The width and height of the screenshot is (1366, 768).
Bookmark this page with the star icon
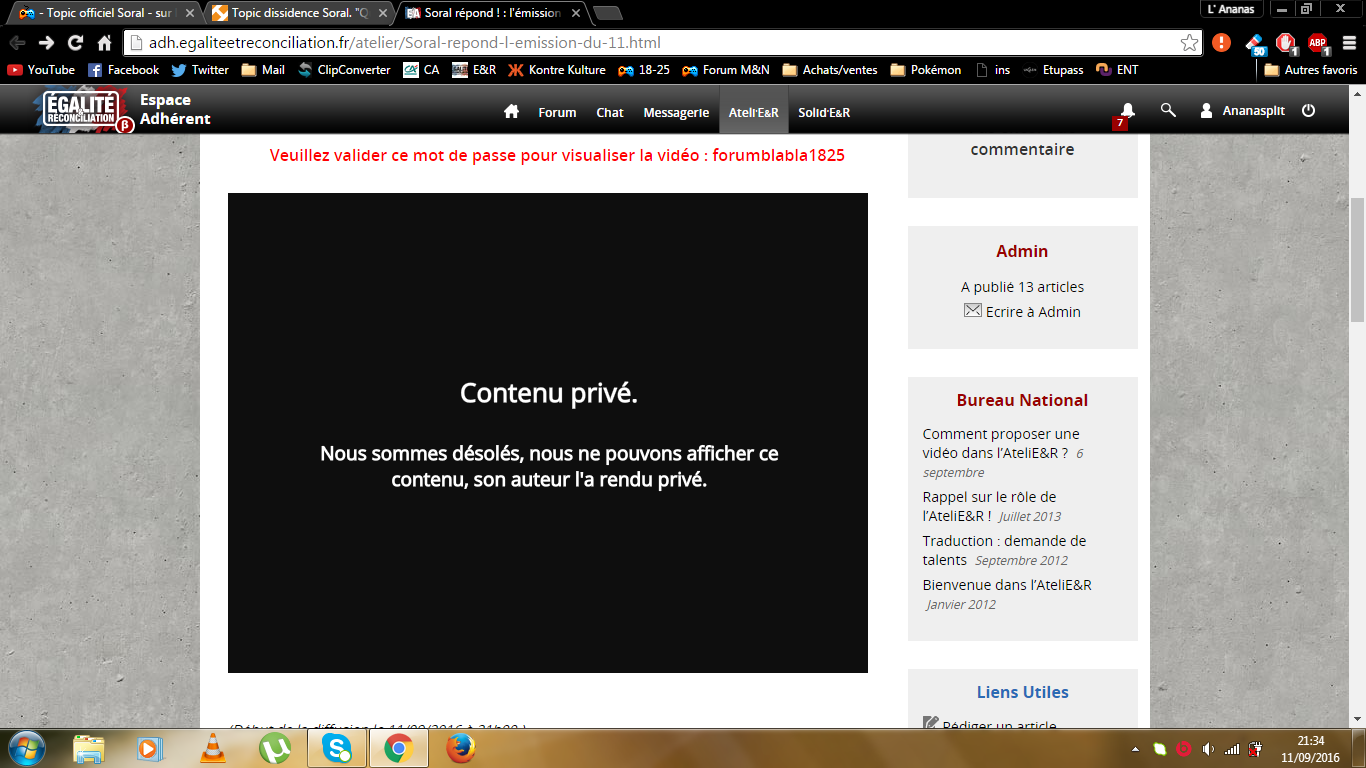(x=1189, y=43)
